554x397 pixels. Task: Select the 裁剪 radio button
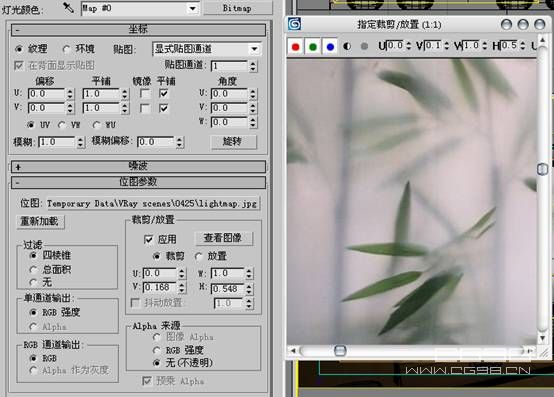click(157, 256)
